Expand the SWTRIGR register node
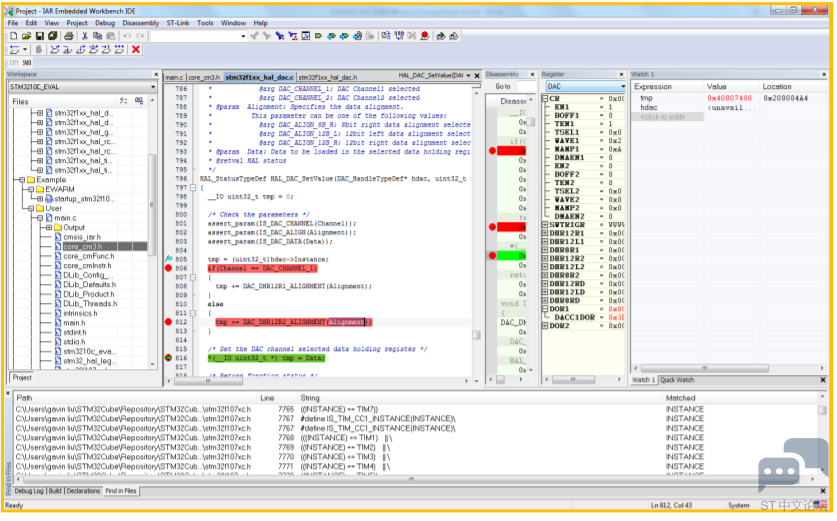The height and width of the screenshot is (521, 837). (545, 225)
